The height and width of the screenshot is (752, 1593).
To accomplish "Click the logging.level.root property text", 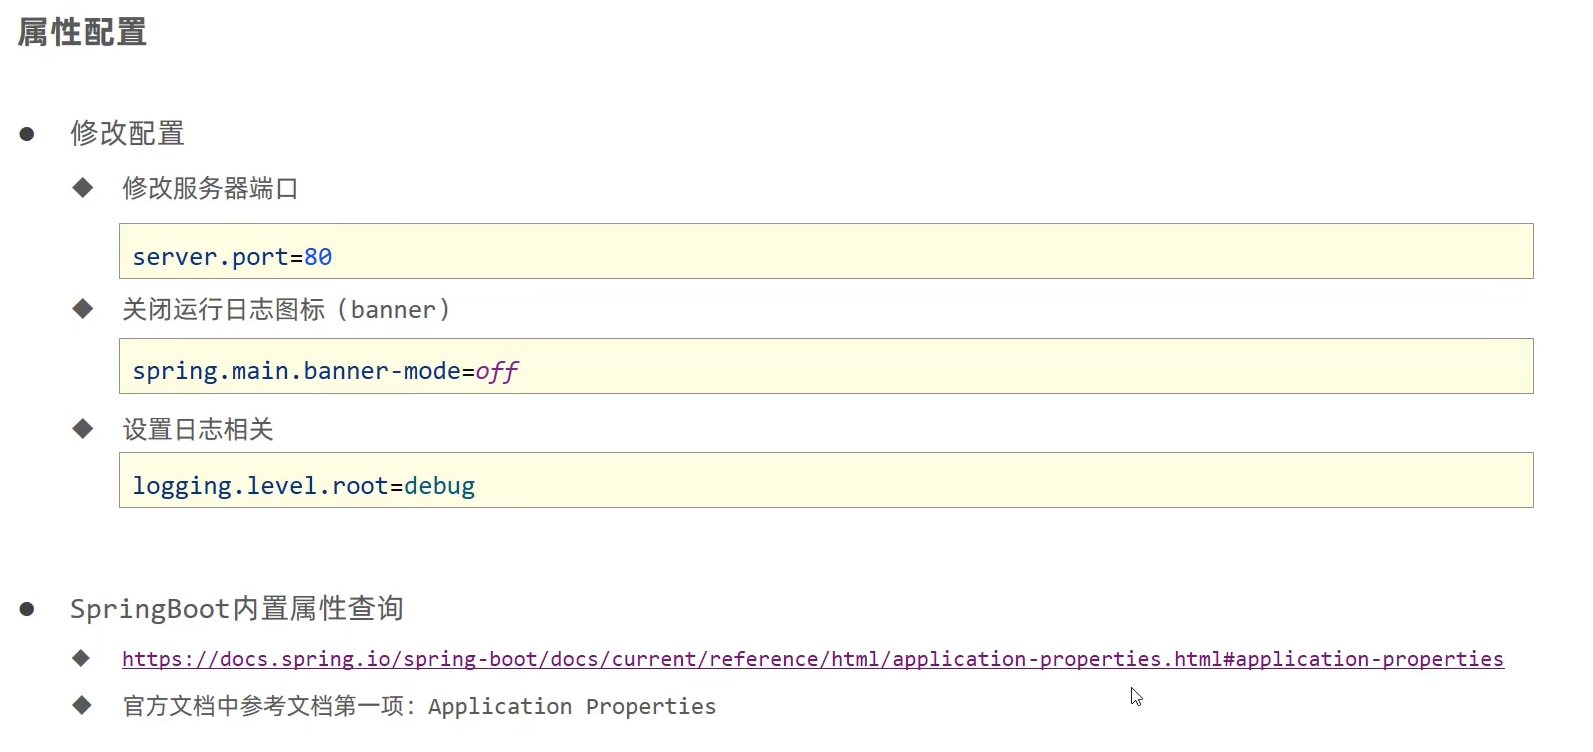I will coord(260,486).
